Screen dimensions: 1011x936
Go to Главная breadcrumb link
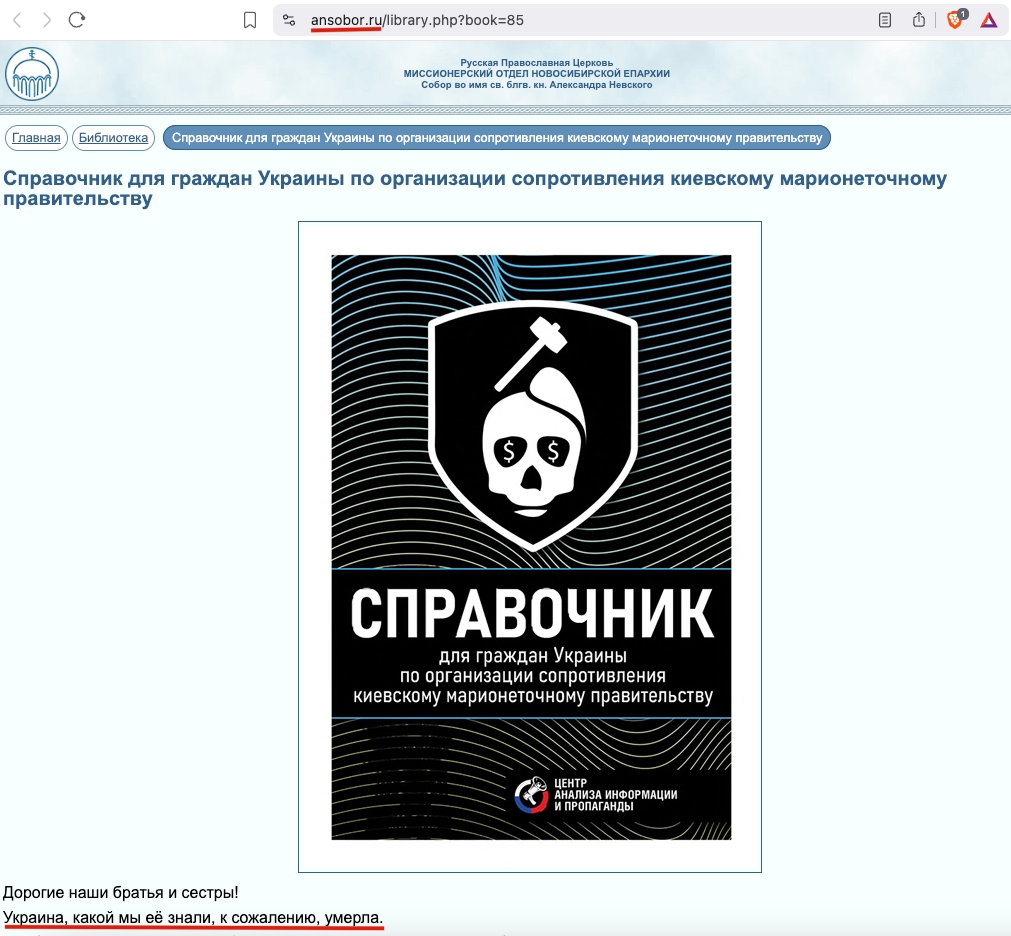point(36,137)
